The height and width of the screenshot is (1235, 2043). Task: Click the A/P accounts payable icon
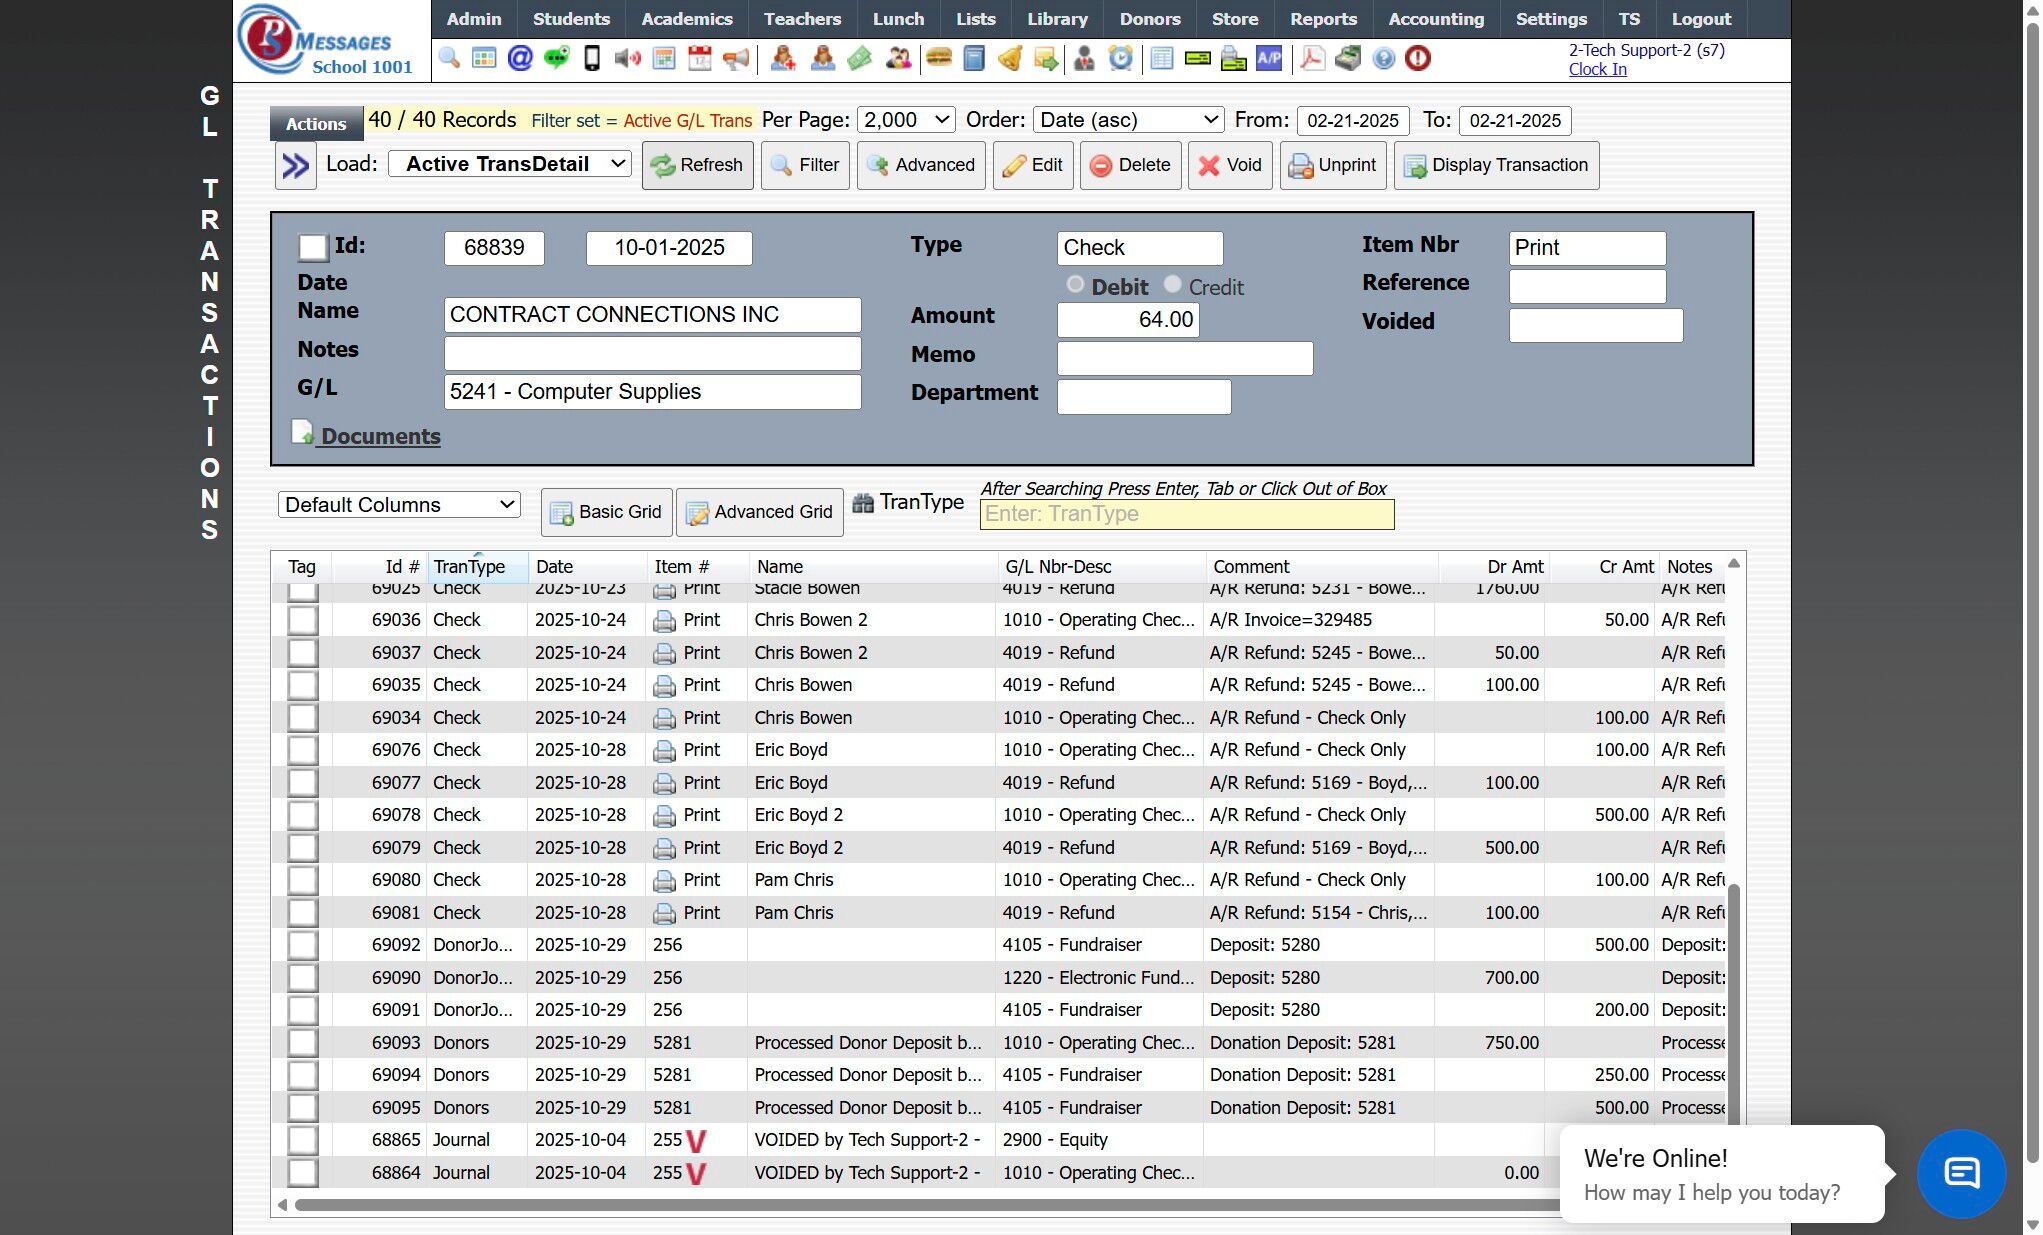(1269, 59)
